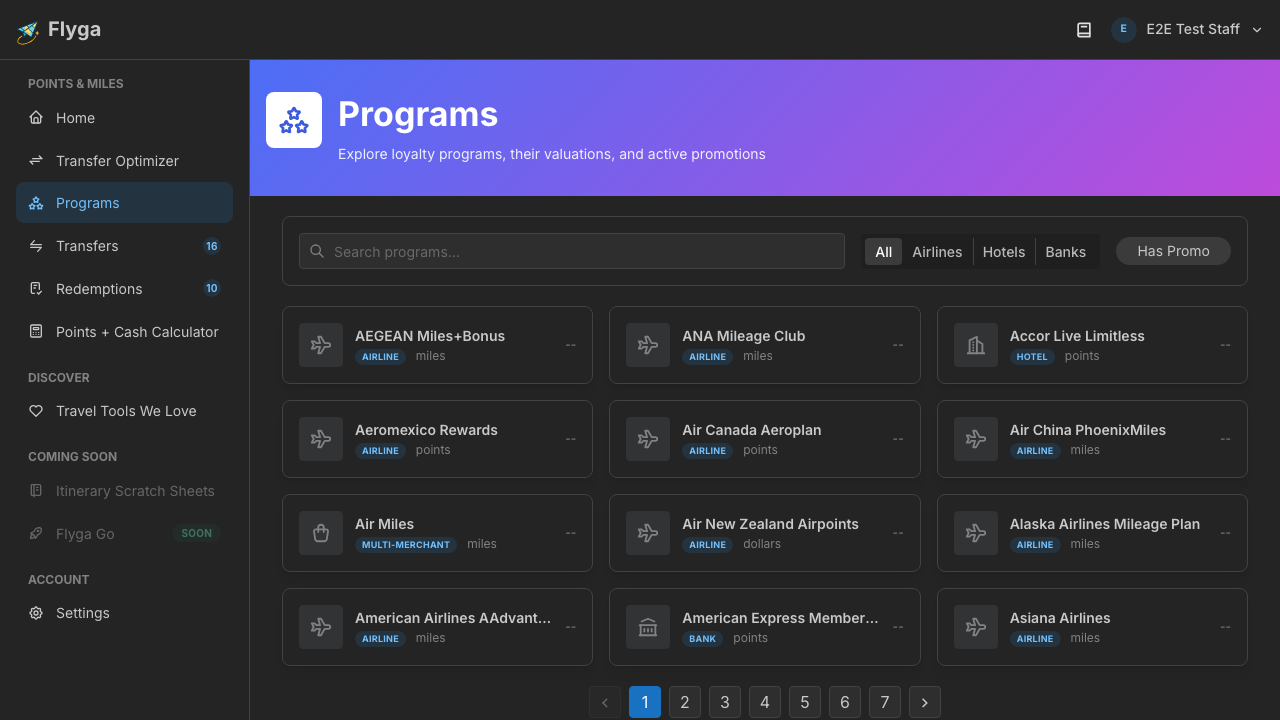Click the Air China PhoenixMiles airplane icon
The image size is (1280, 720).
[976, 439]
